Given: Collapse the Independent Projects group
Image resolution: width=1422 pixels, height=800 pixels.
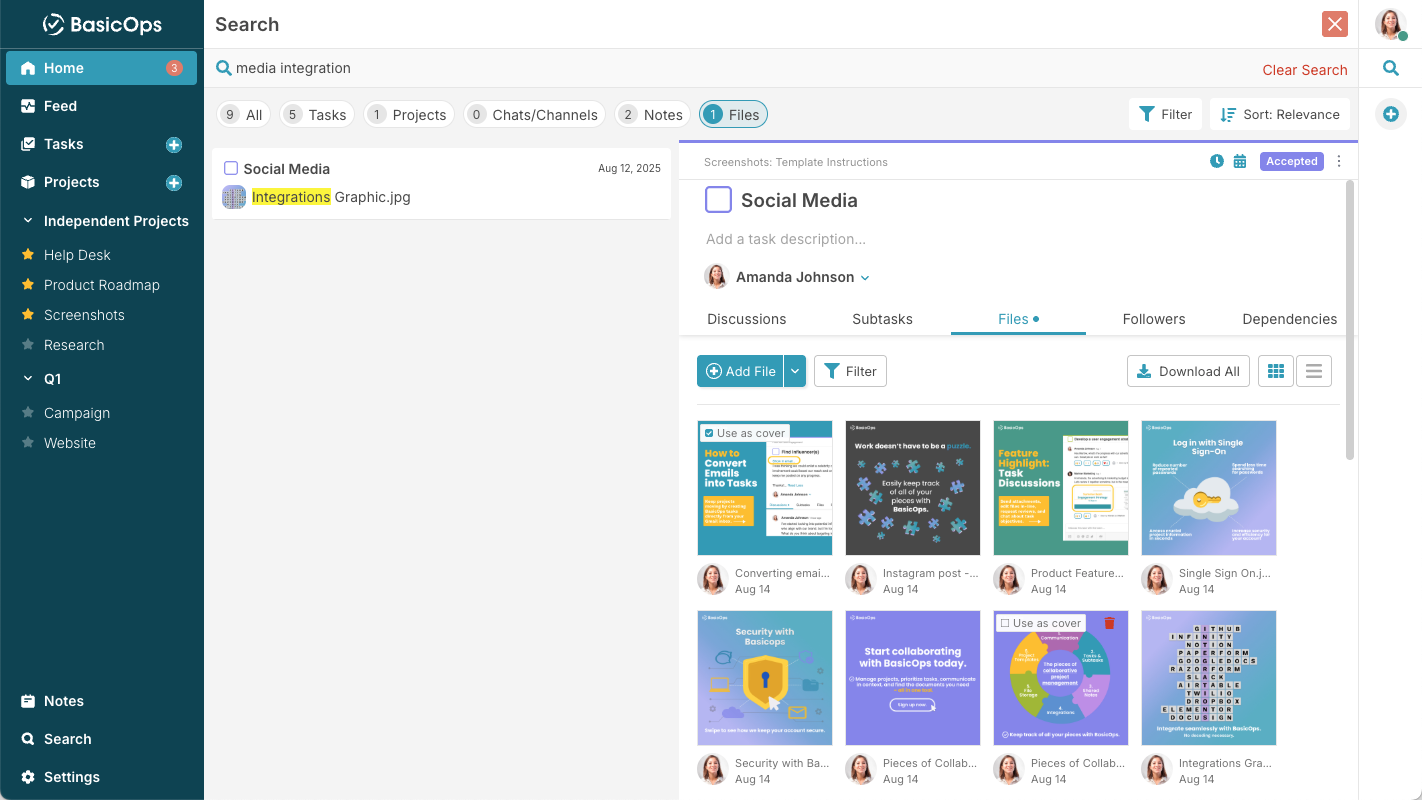Looking at the screenshot, I should pos(28,221).
